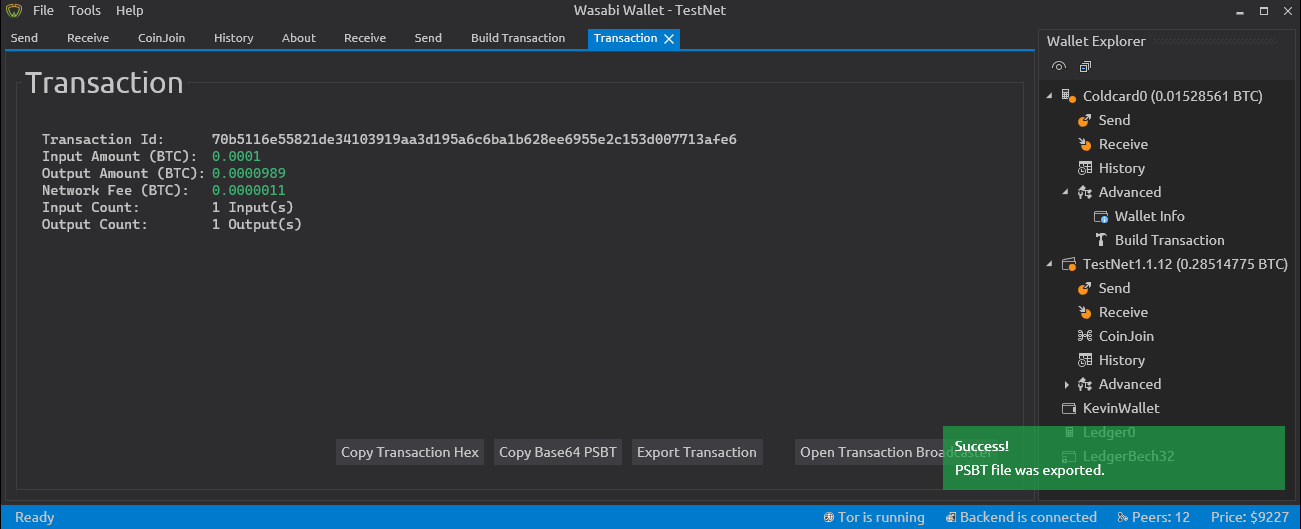Click the KevinWallet wallet icon
1301x529 pixels.
tap(1069, 408)
